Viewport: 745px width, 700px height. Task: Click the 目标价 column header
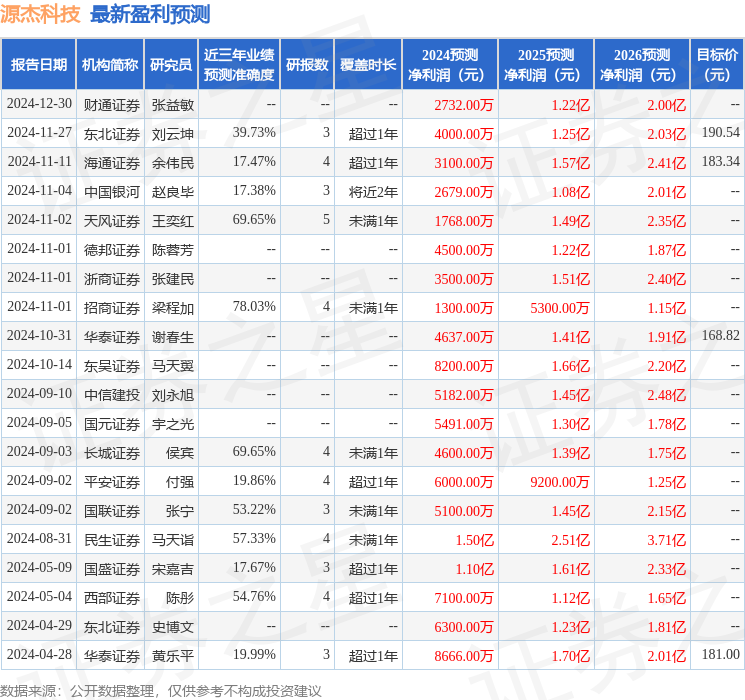[717, 65]
